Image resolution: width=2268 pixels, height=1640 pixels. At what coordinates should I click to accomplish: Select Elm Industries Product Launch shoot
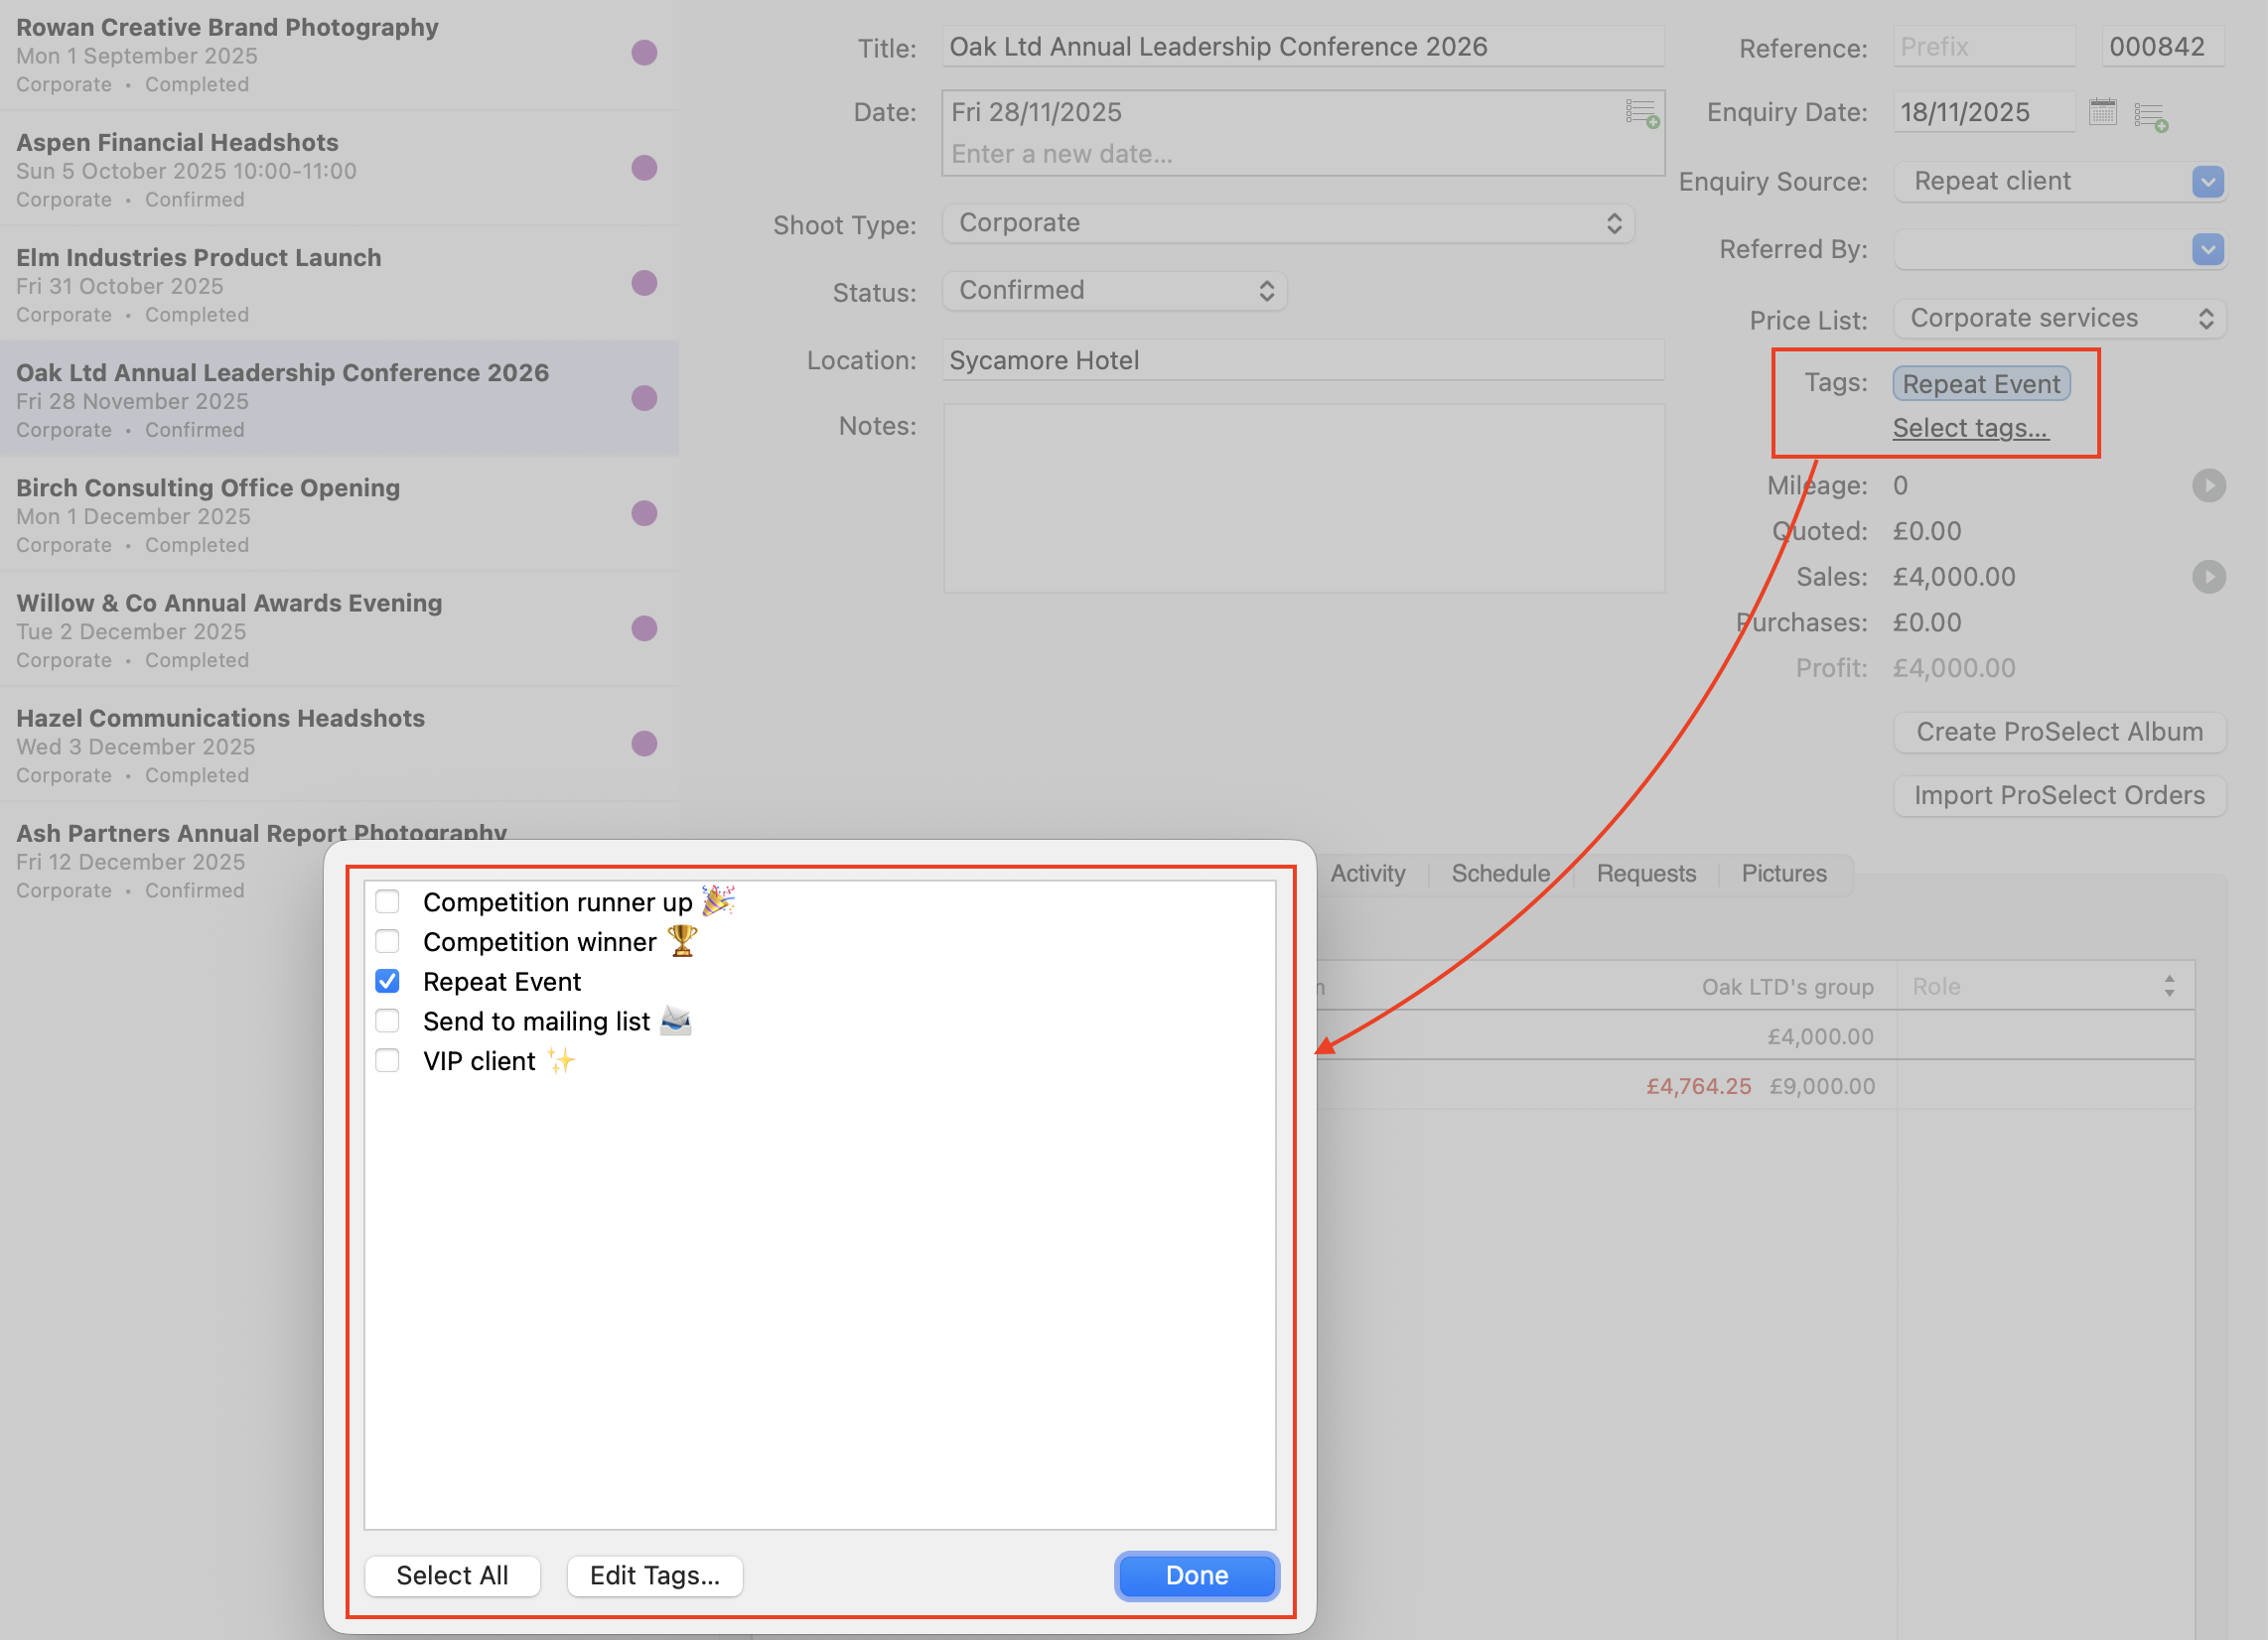339,283
